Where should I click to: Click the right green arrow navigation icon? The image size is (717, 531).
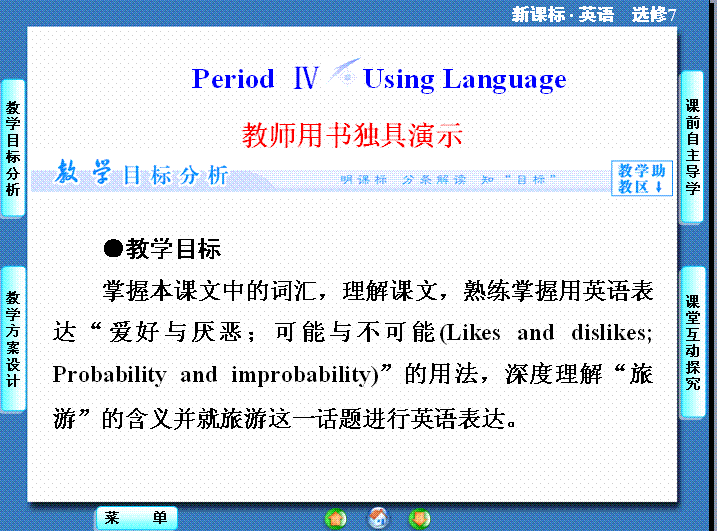421,518
